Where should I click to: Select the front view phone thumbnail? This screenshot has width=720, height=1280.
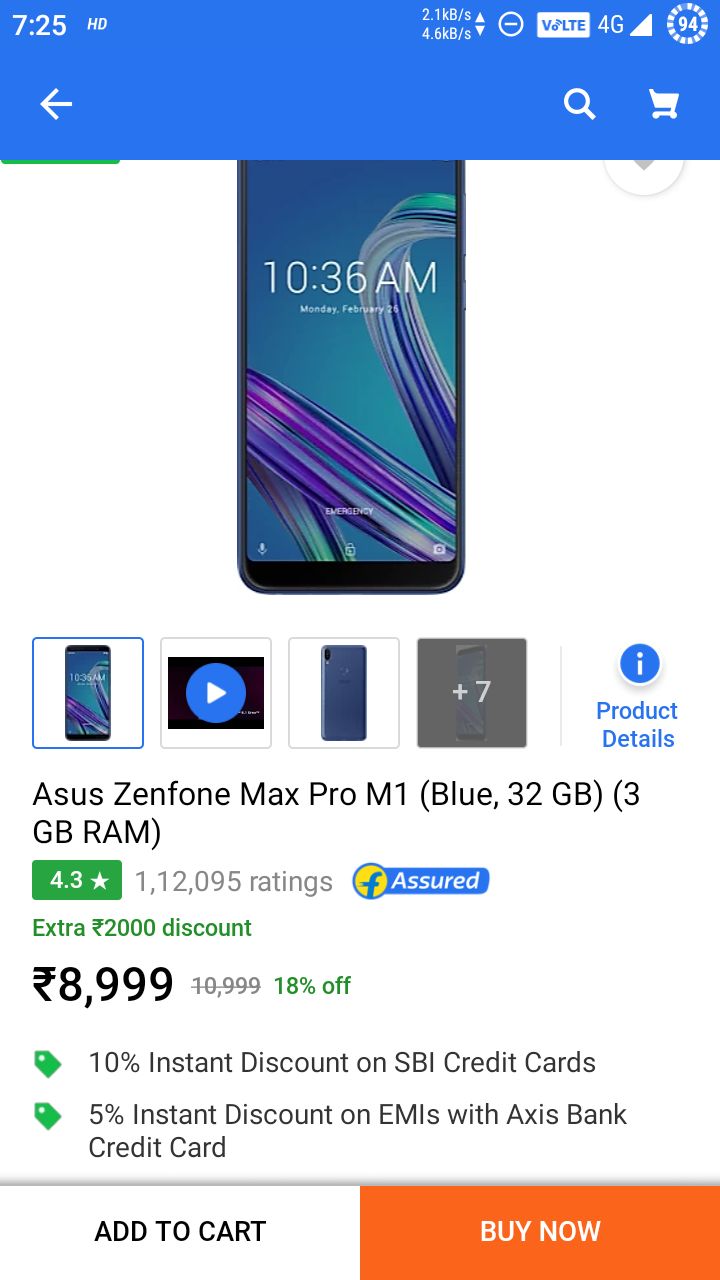(88, 693)
